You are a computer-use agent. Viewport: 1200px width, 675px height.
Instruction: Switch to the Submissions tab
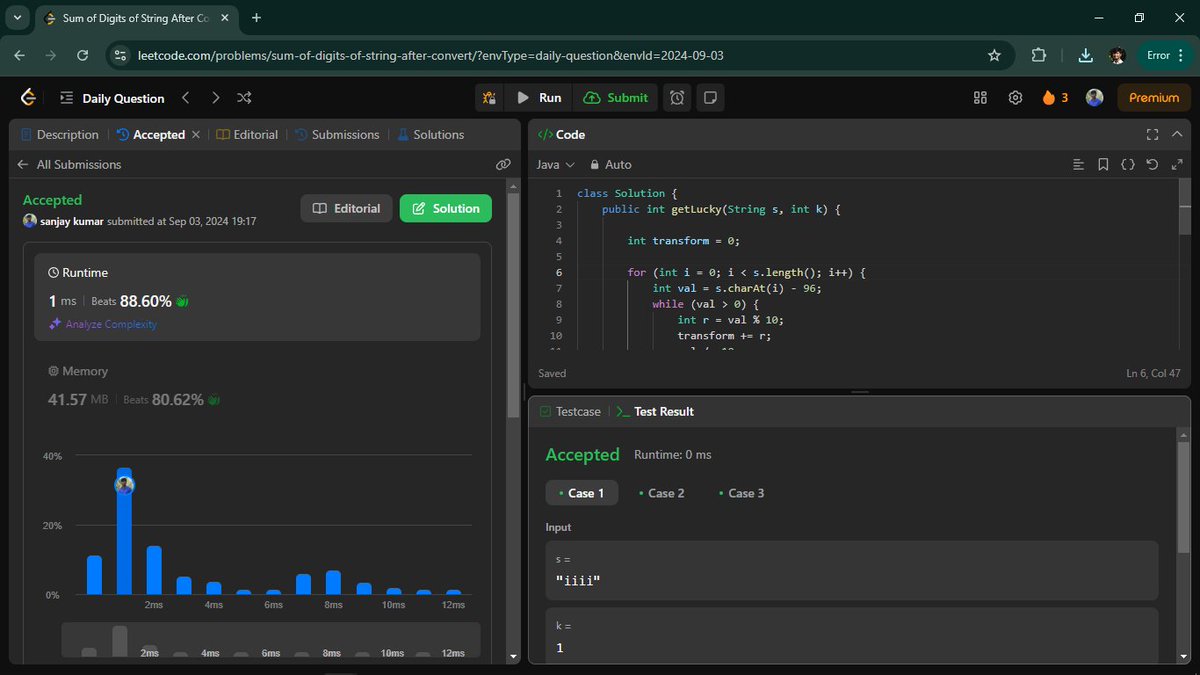point(337,135)
